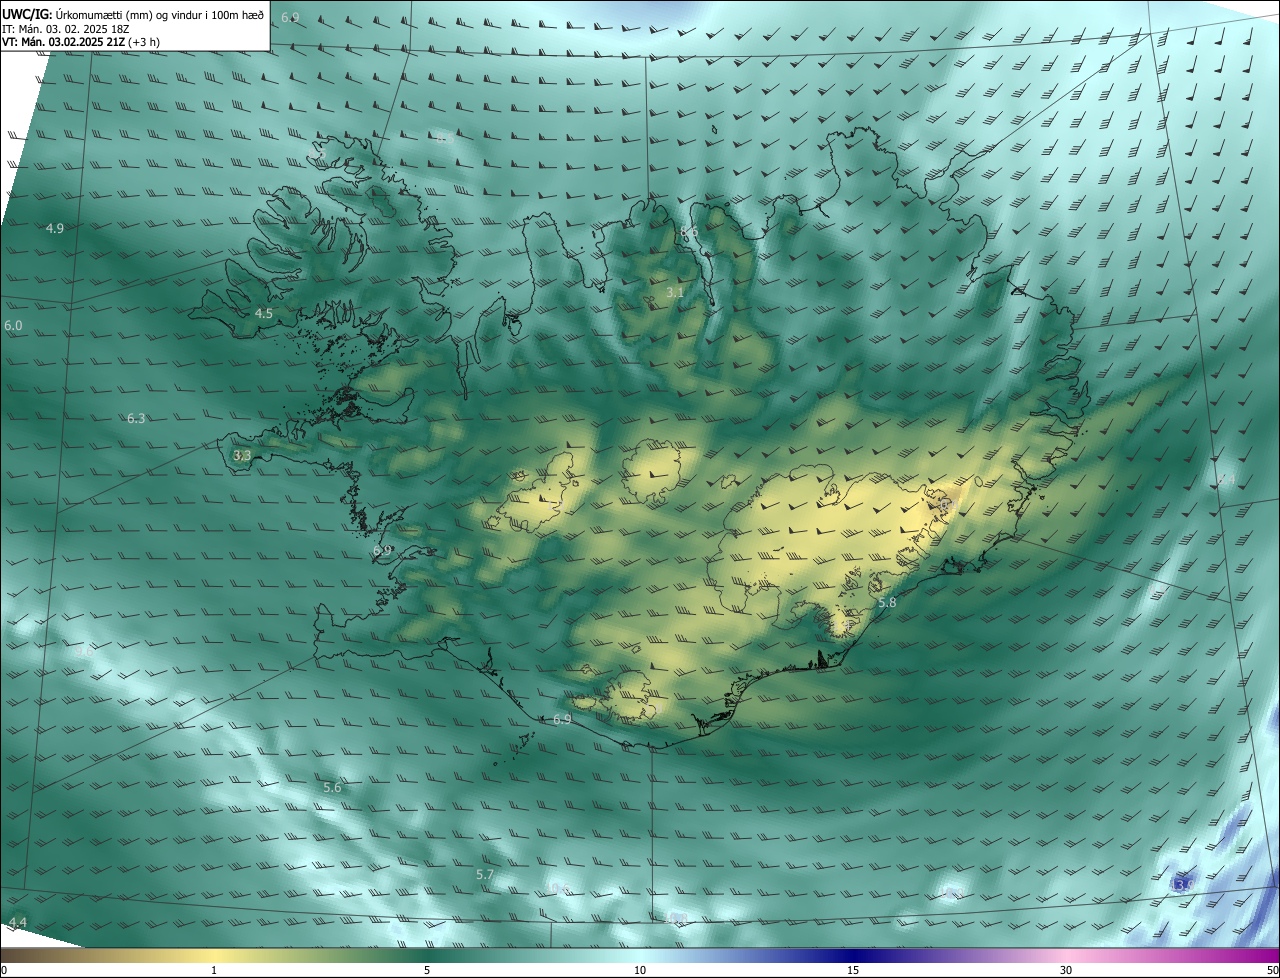Click the 3.1 value label in north Iceland
This screenshot has width=1280, height=978.
click(x=675, y=292)
